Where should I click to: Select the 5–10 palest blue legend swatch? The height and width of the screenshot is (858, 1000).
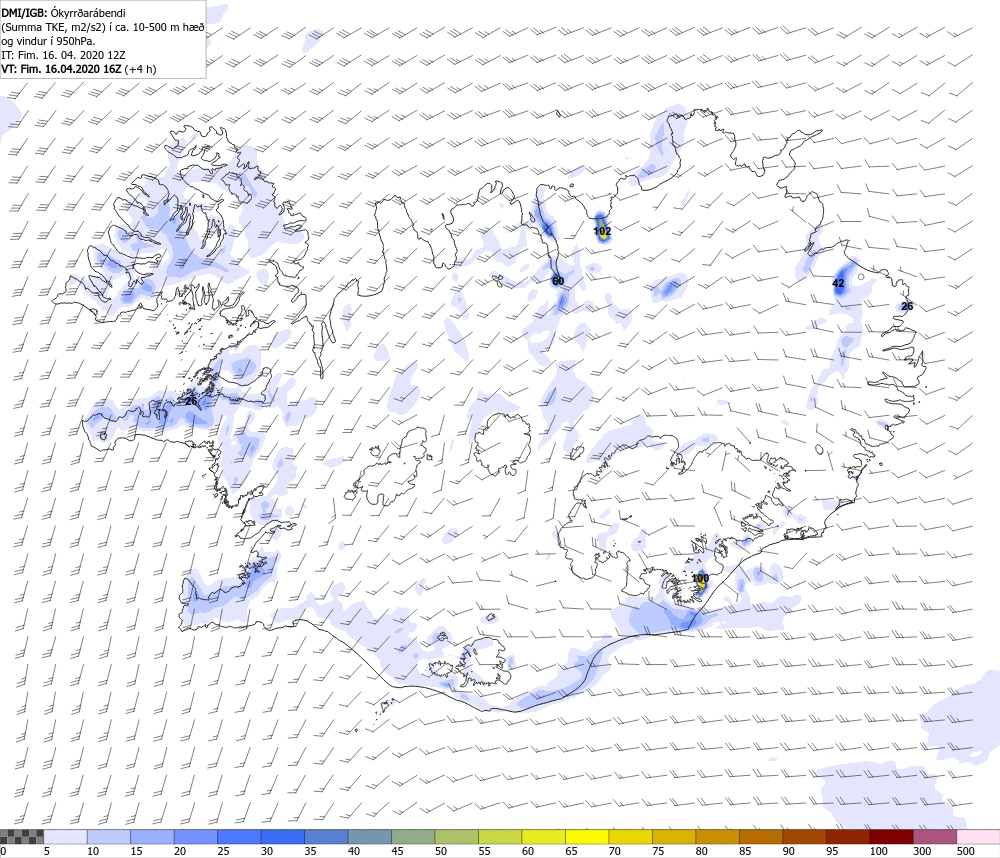tap(65, 837)
